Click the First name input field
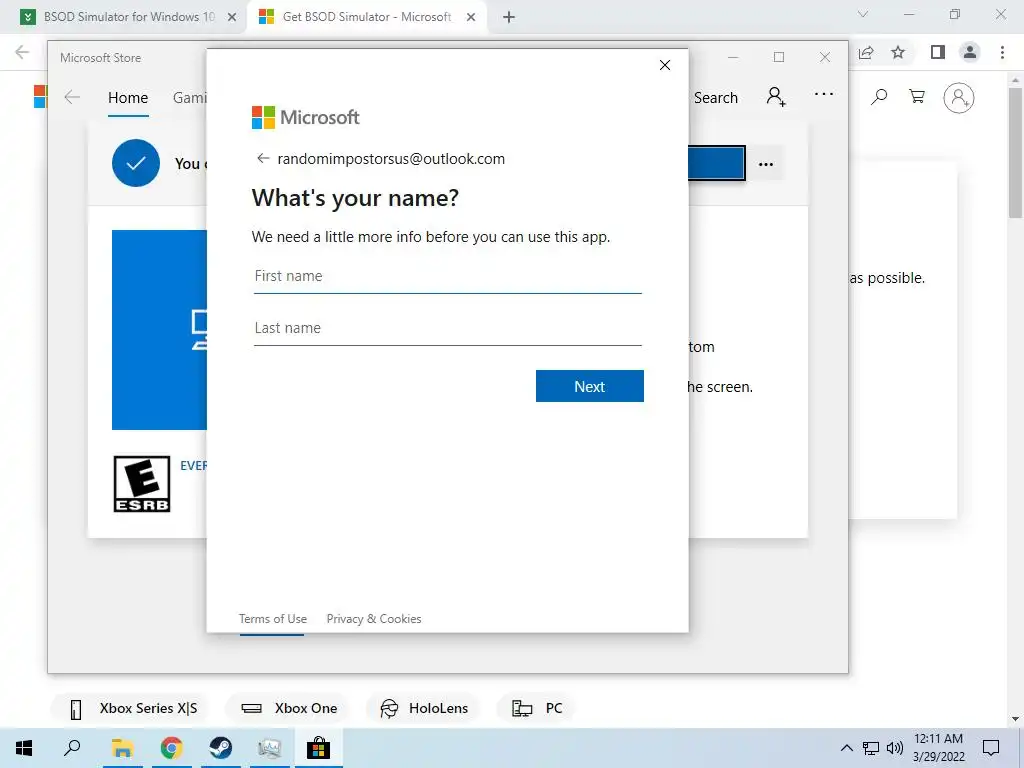The image size is (1024, 768). coord(447,277)
